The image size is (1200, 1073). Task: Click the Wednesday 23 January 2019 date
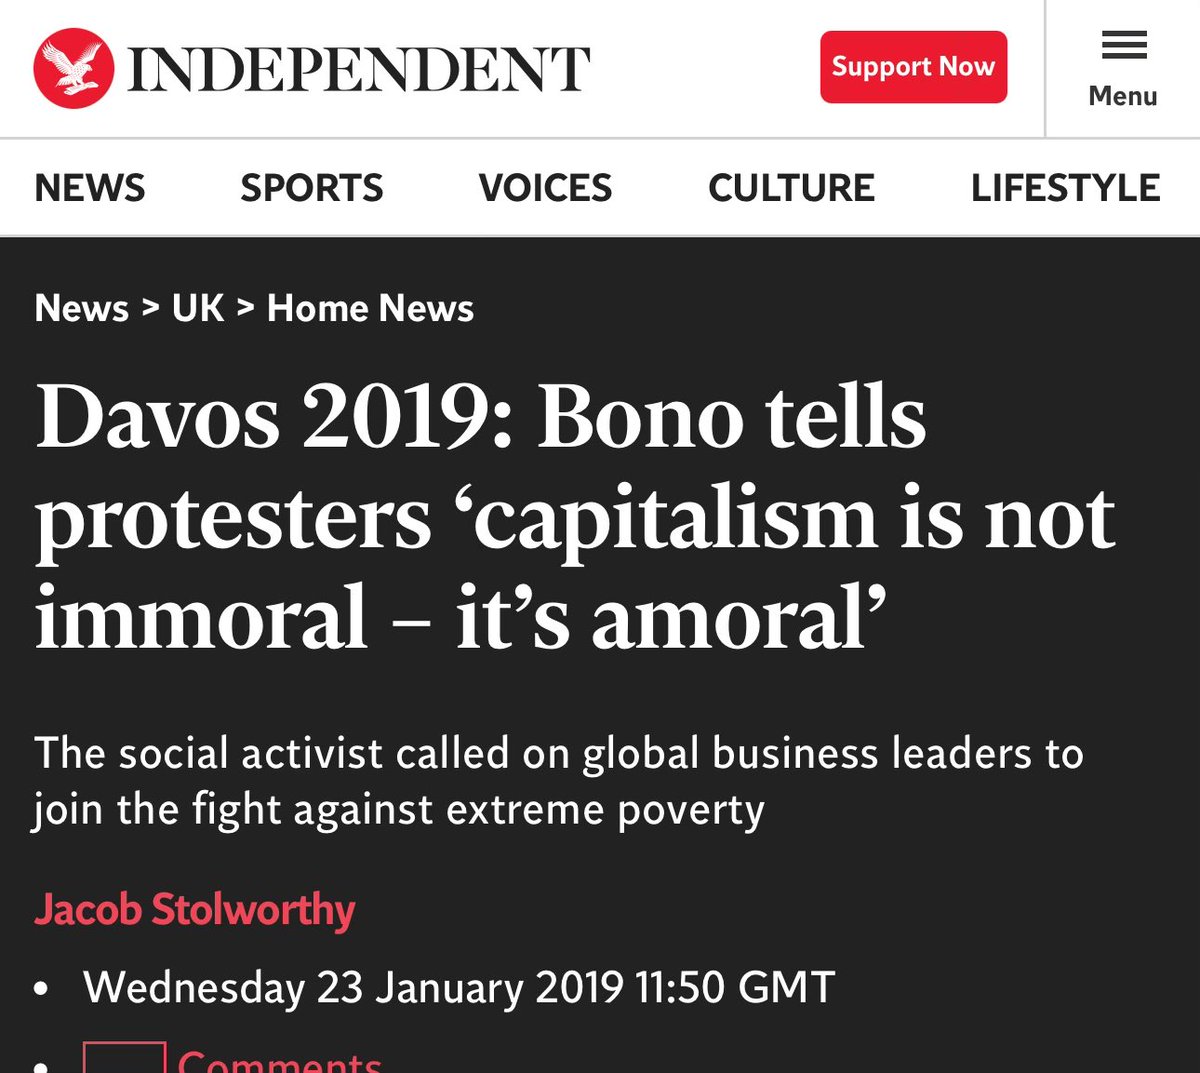(459, 987)
